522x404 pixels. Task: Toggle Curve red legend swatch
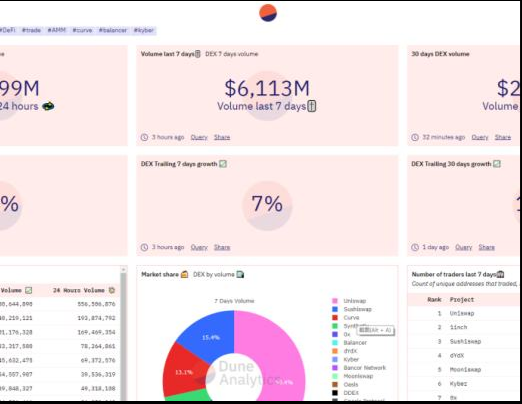pyautogui.click(x=335, y=318)
